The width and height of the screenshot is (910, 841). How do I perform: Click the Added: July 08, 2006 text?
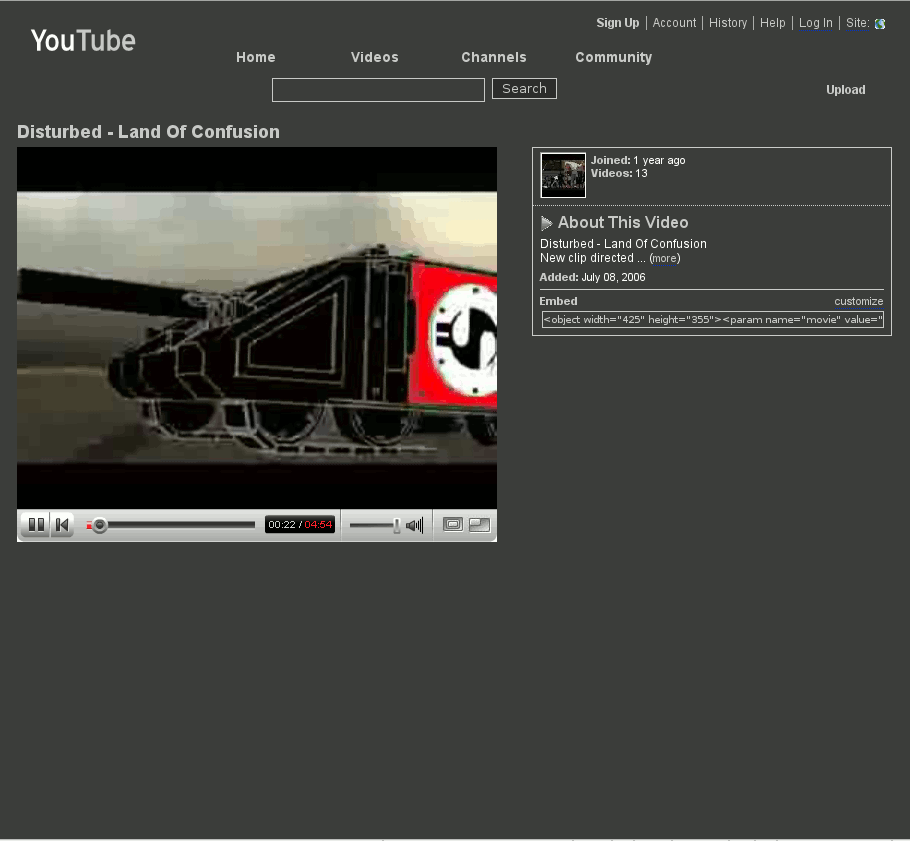(x=592, y=277)
